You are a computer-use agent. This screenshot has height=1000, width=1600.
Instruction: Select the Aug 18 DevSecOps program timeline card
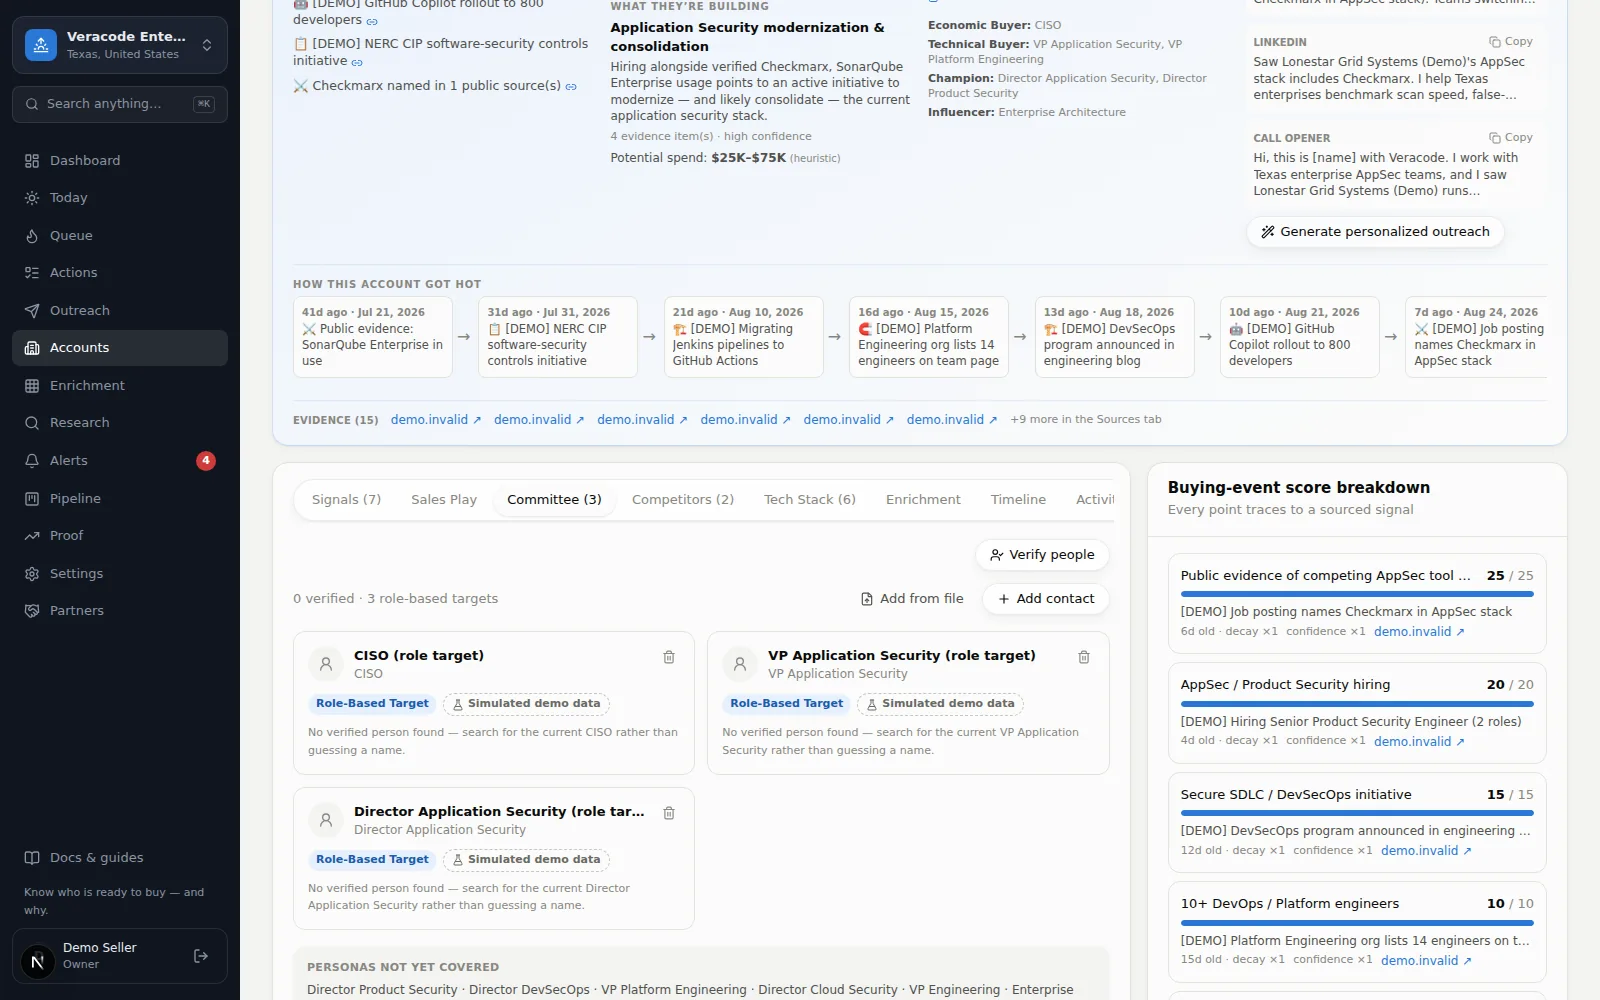[1114, 337]
